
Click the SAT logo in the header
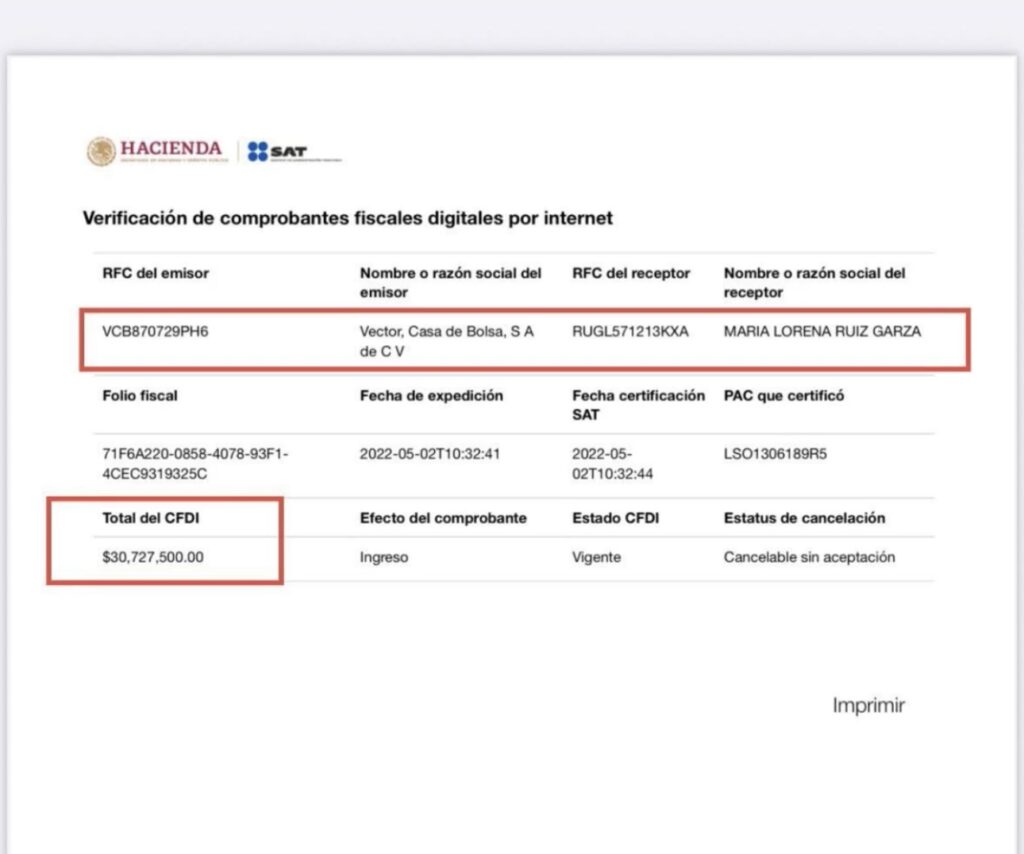click(278, 152)
